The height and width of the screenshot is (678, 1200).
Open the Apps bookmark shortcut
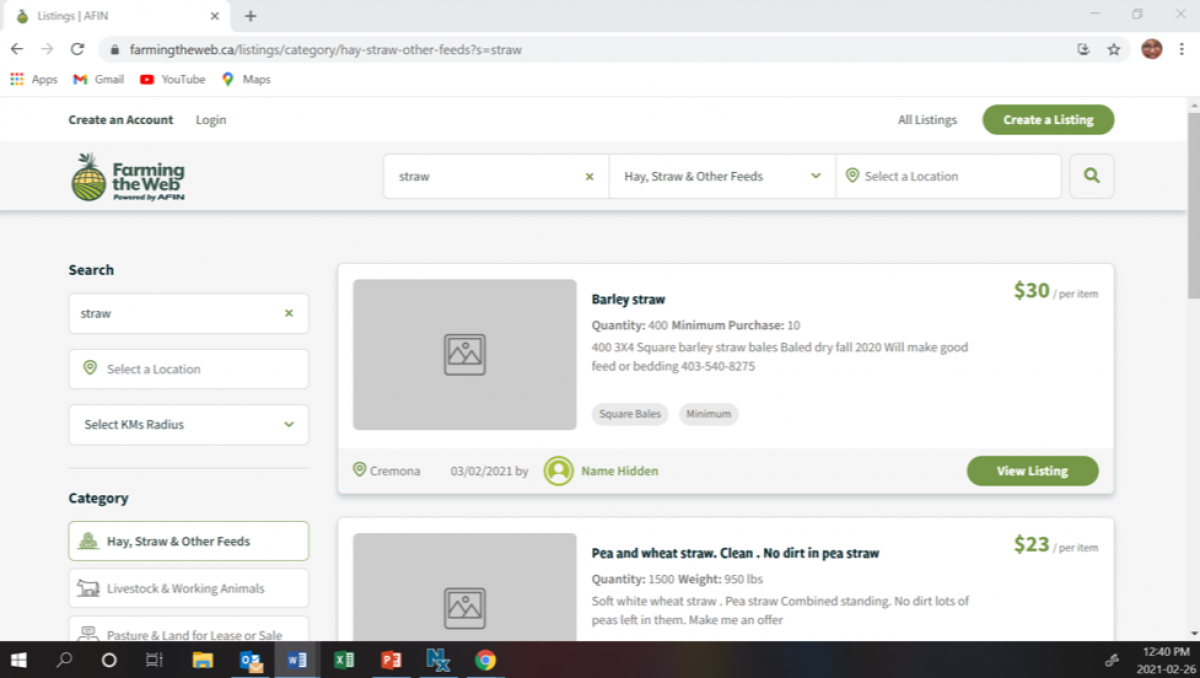click(x=34, y=79)
